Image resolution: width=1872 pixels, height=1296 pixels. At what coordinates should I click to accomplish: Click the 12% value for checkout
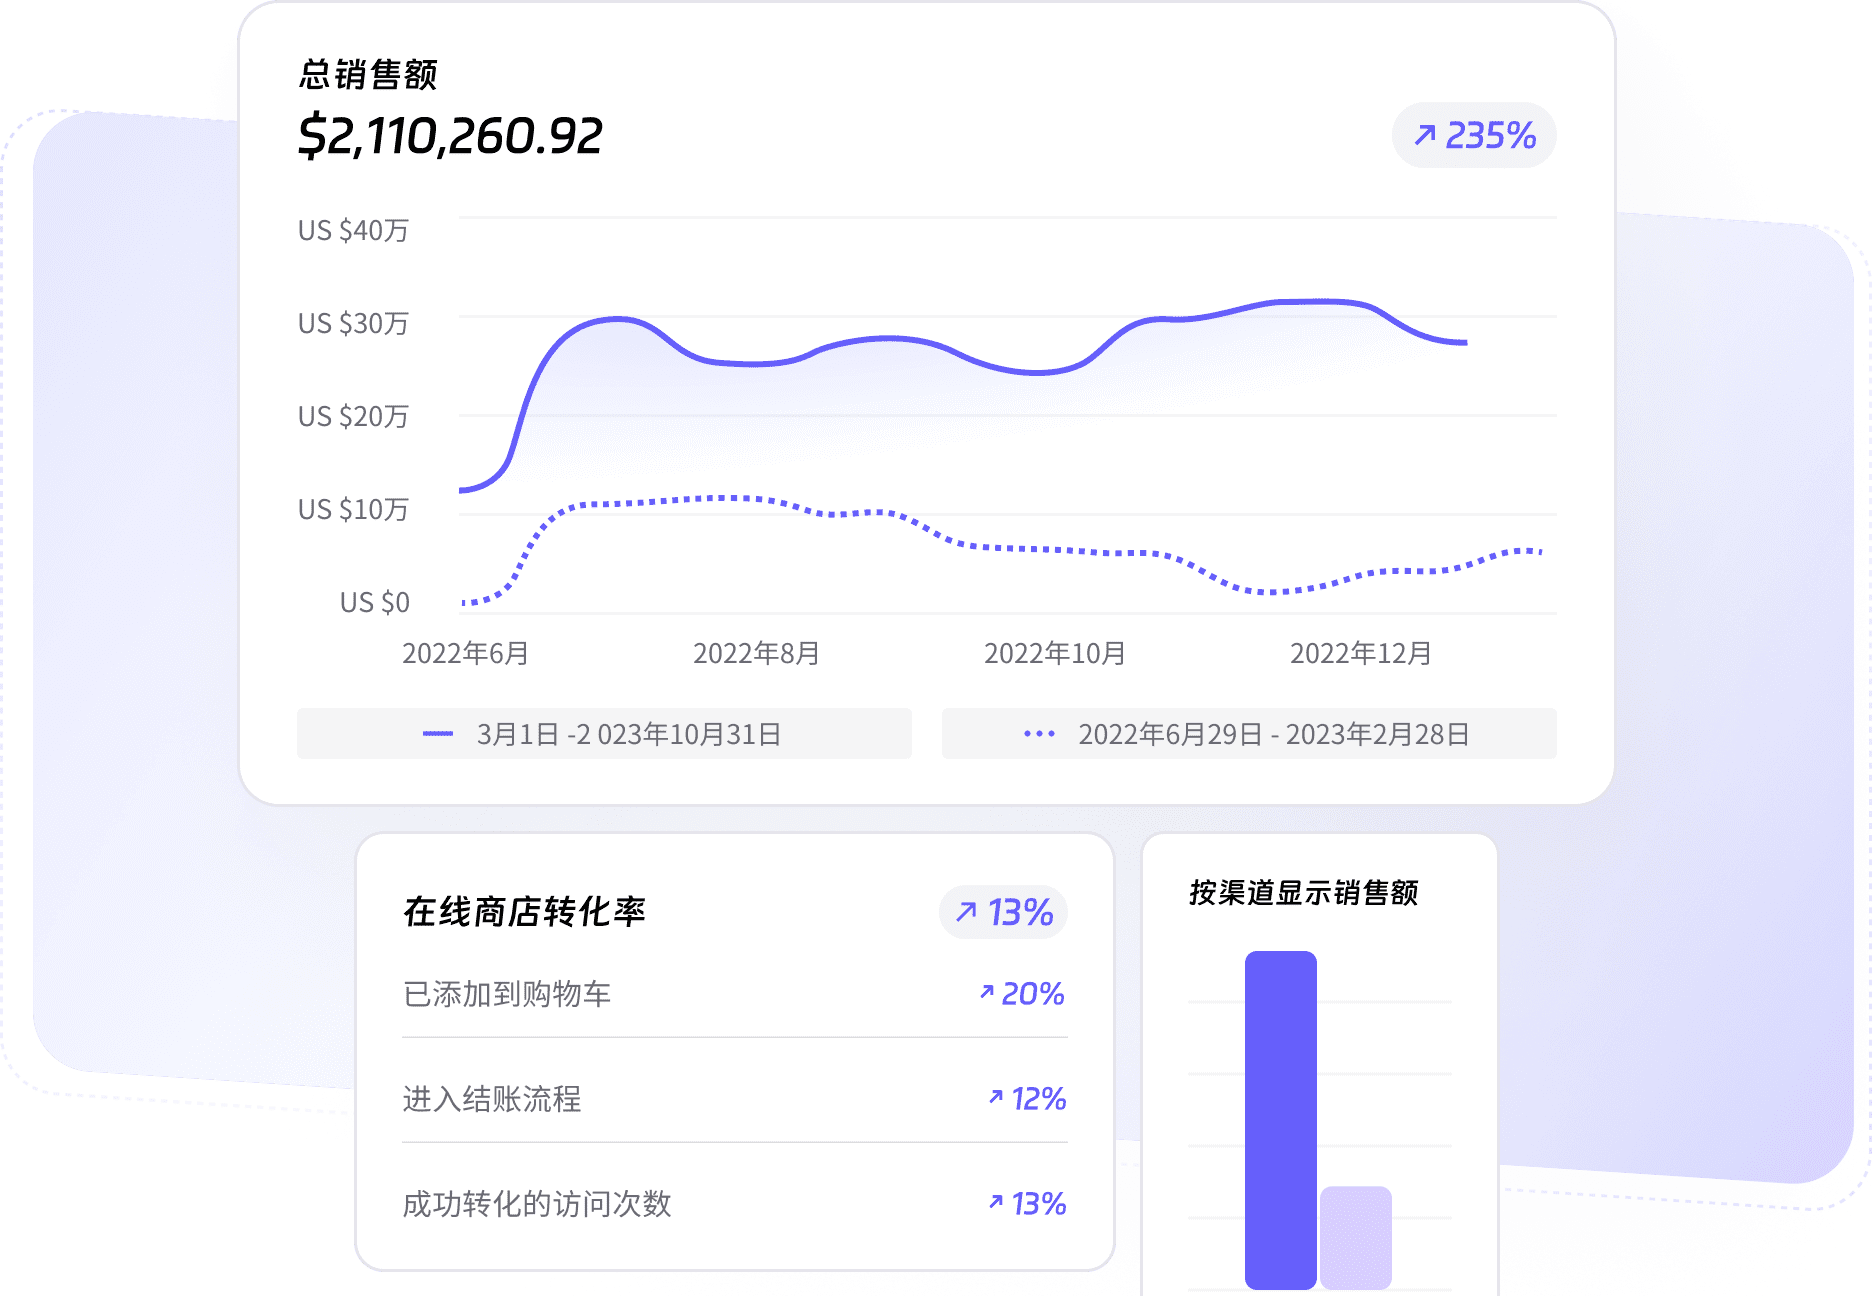click(1038, 1099)
